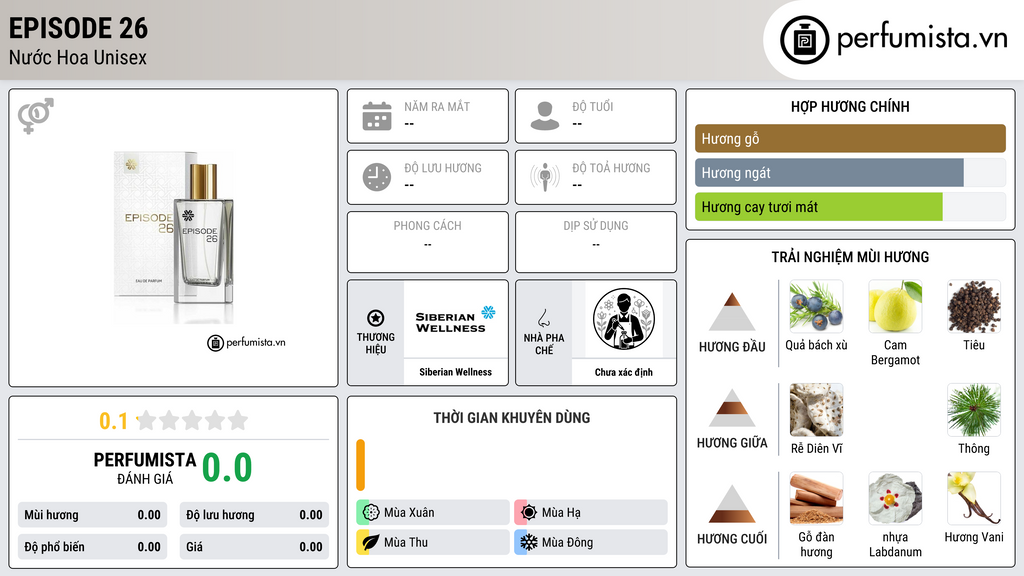Click the green 0.0 Perfumista score

pos(227,468)
